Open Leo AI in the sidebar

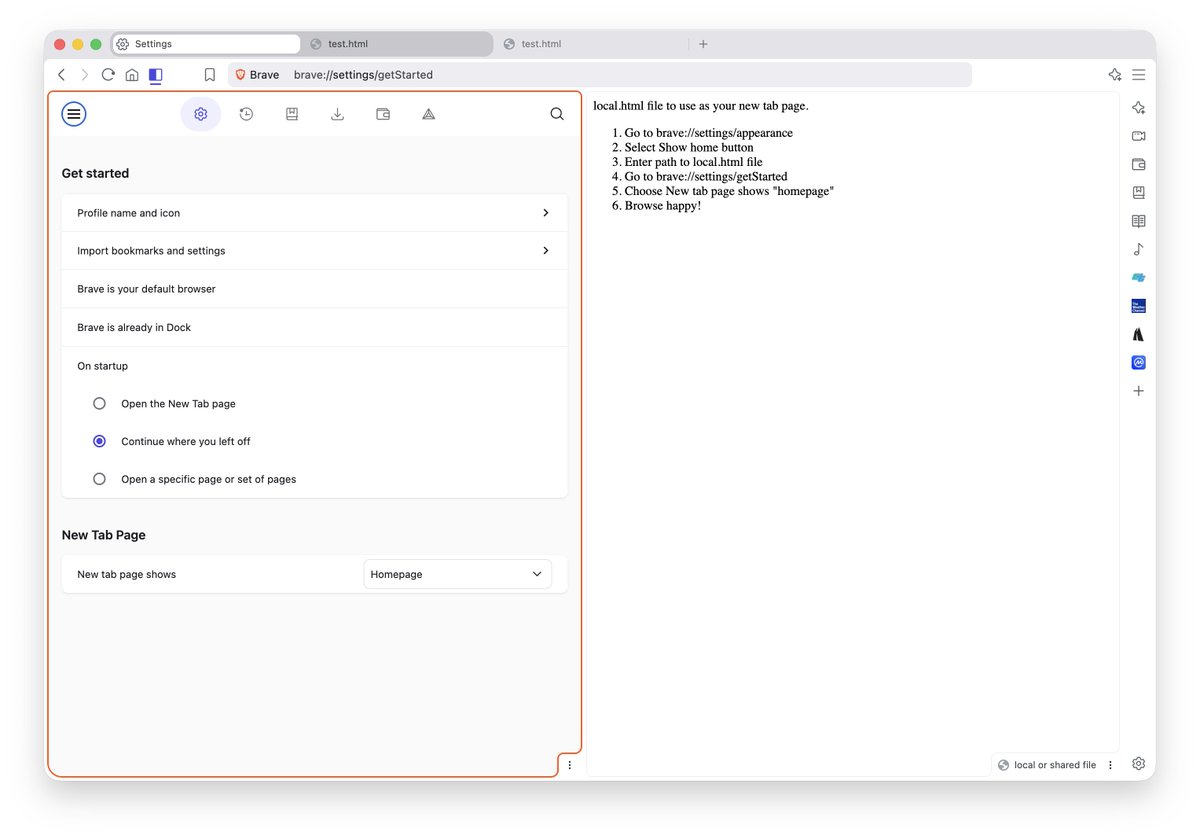(x=1138, y=108)
